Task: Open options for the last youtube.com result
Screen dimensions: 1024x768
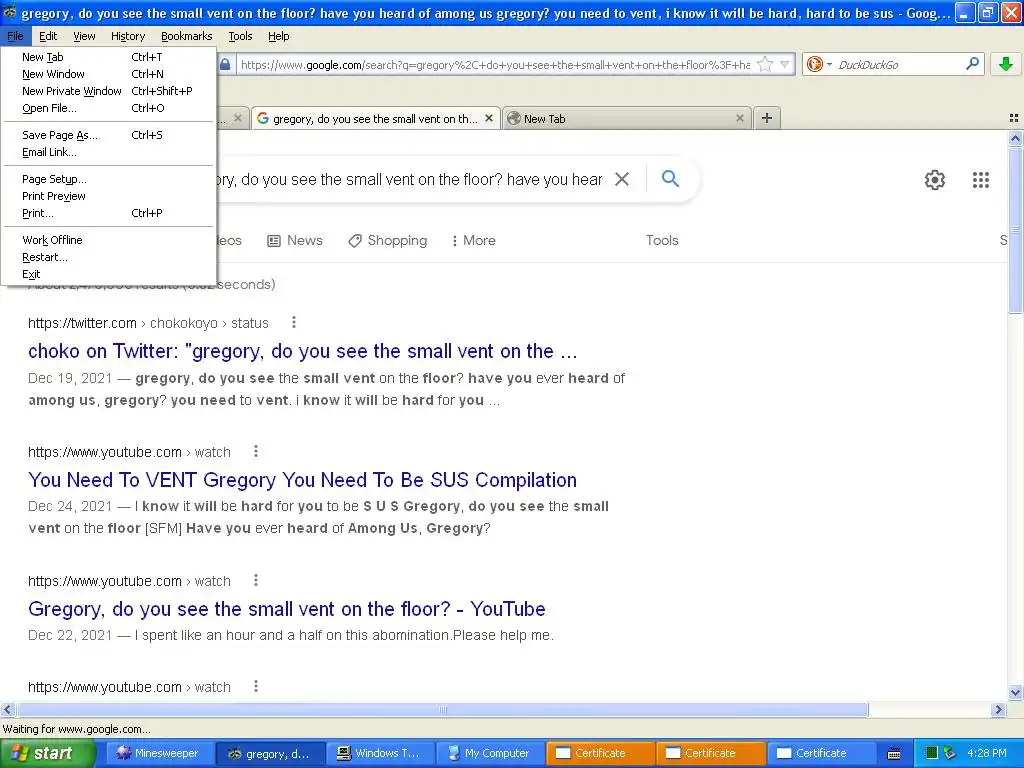Action: (x=256, y=686)
